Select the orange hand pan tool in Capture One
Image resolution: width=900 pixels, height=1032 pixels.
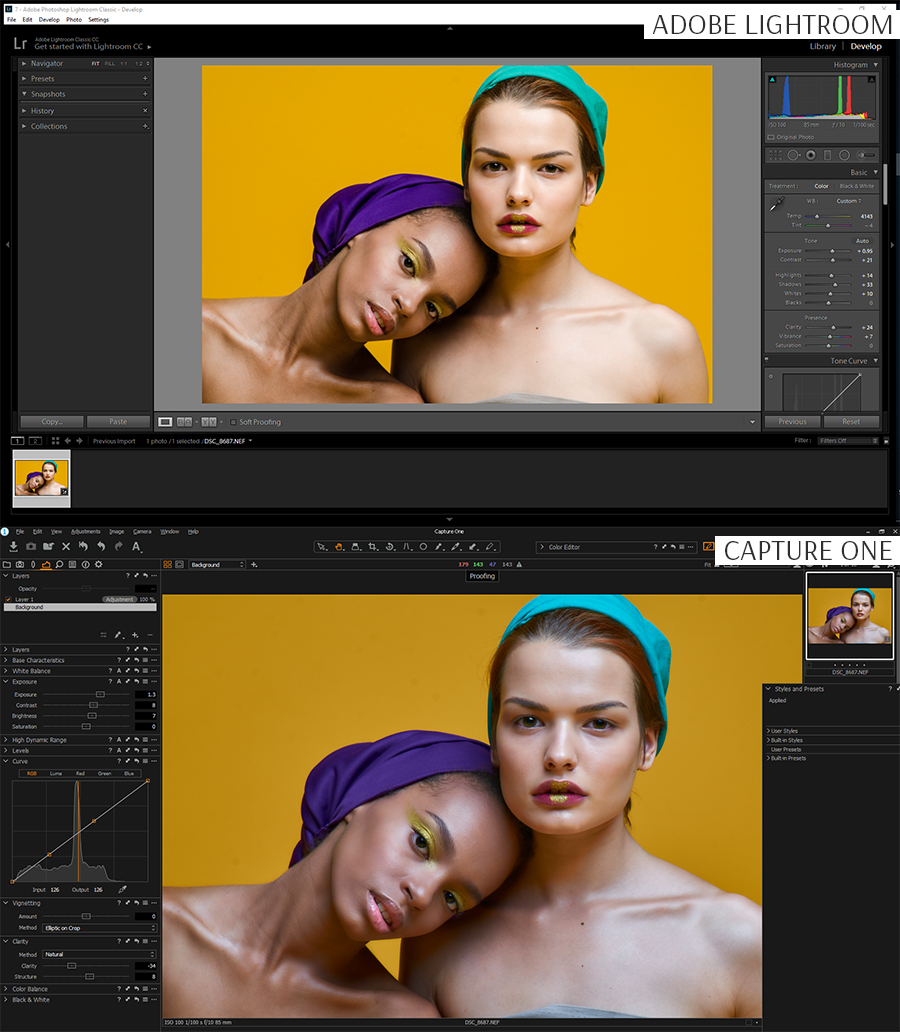339,547
